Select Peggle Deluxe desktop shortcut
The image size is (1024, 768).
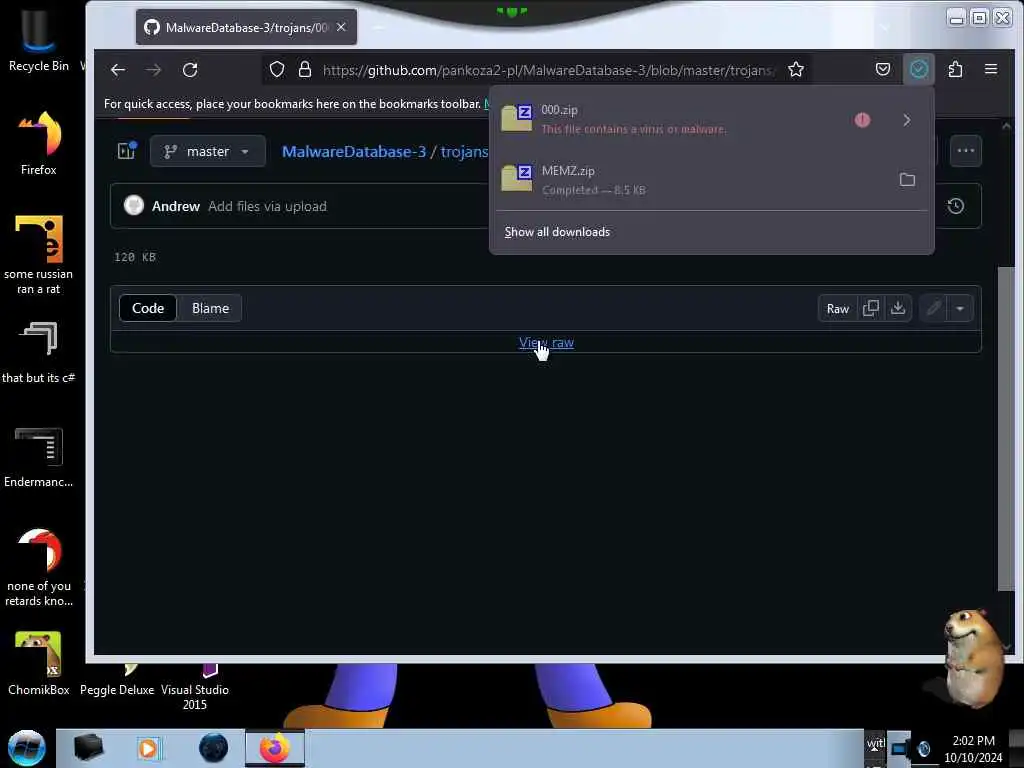pyautogui.click(x=118, y=681)
